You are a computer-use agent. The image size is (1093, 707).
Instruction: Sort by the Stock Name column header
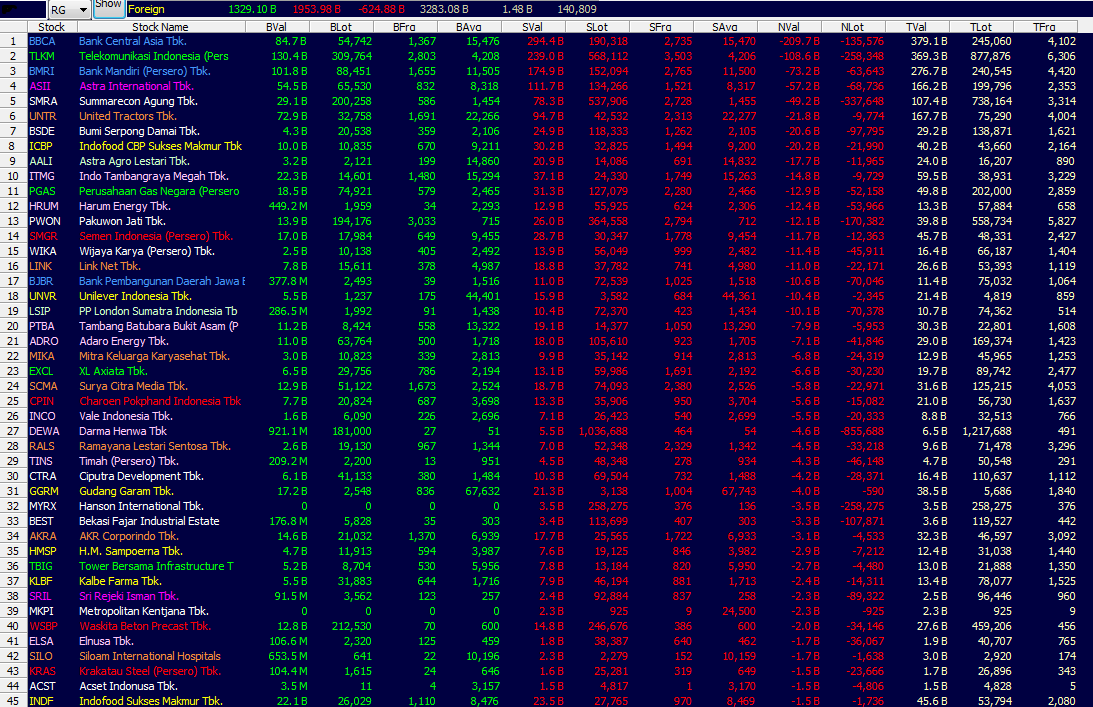[x=160, y=27]
